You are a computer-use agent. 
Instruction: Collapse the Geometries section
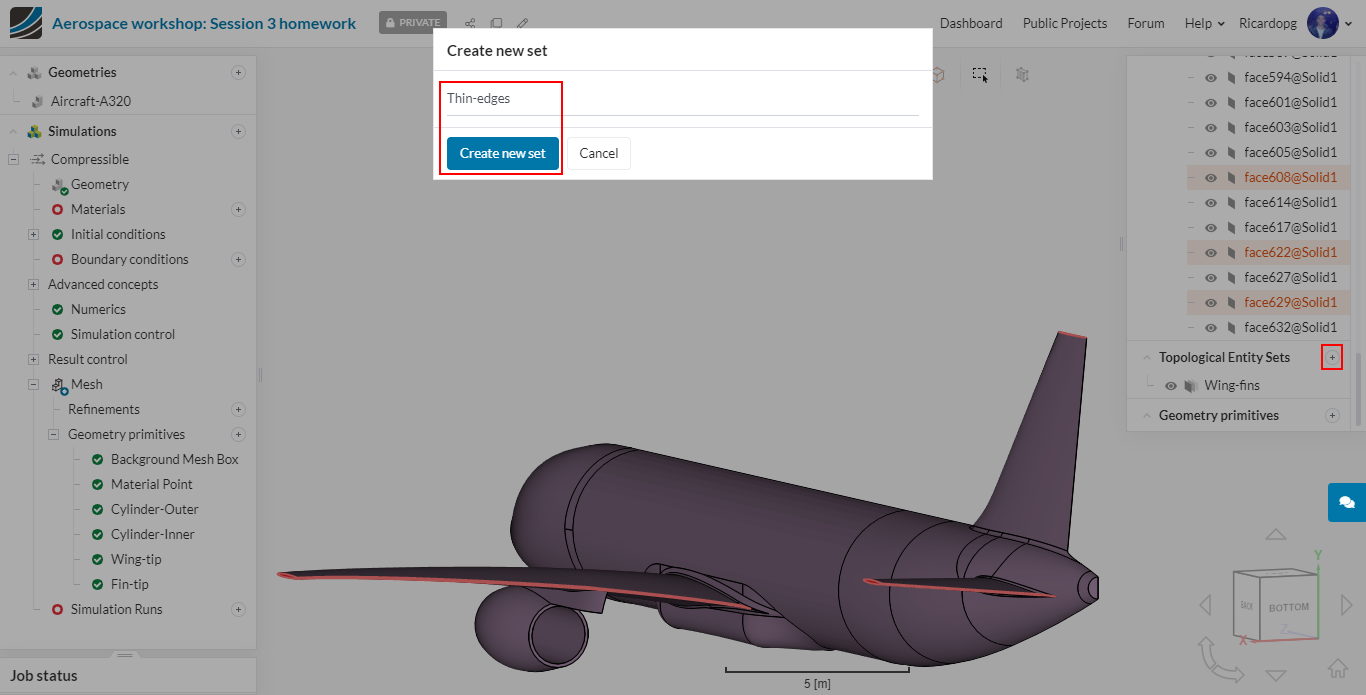tap(14, 72)
